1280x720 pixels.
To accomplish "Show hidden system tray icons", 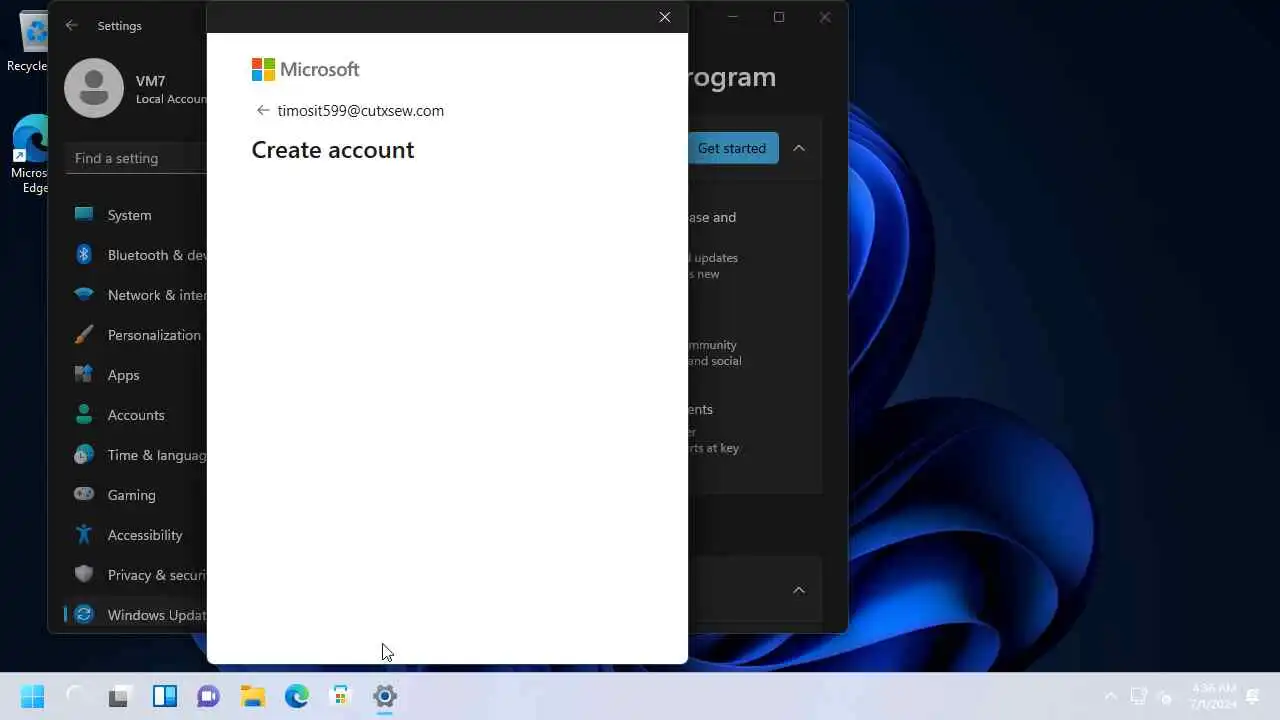I will pos(1110,697).
